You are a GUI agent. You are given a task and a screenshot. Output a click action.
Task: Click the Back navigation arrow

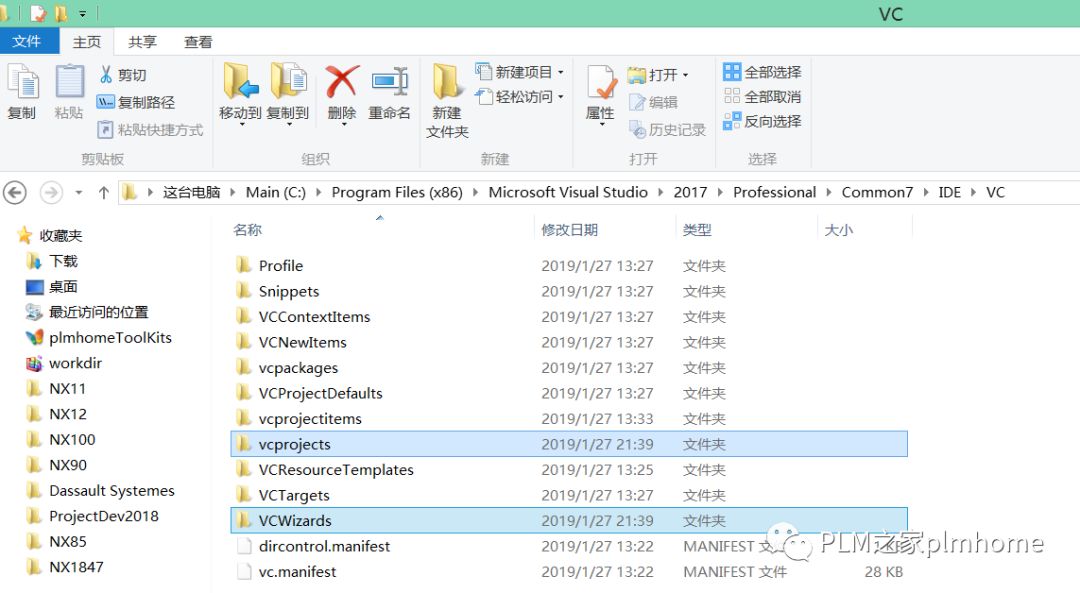[15, 192]
